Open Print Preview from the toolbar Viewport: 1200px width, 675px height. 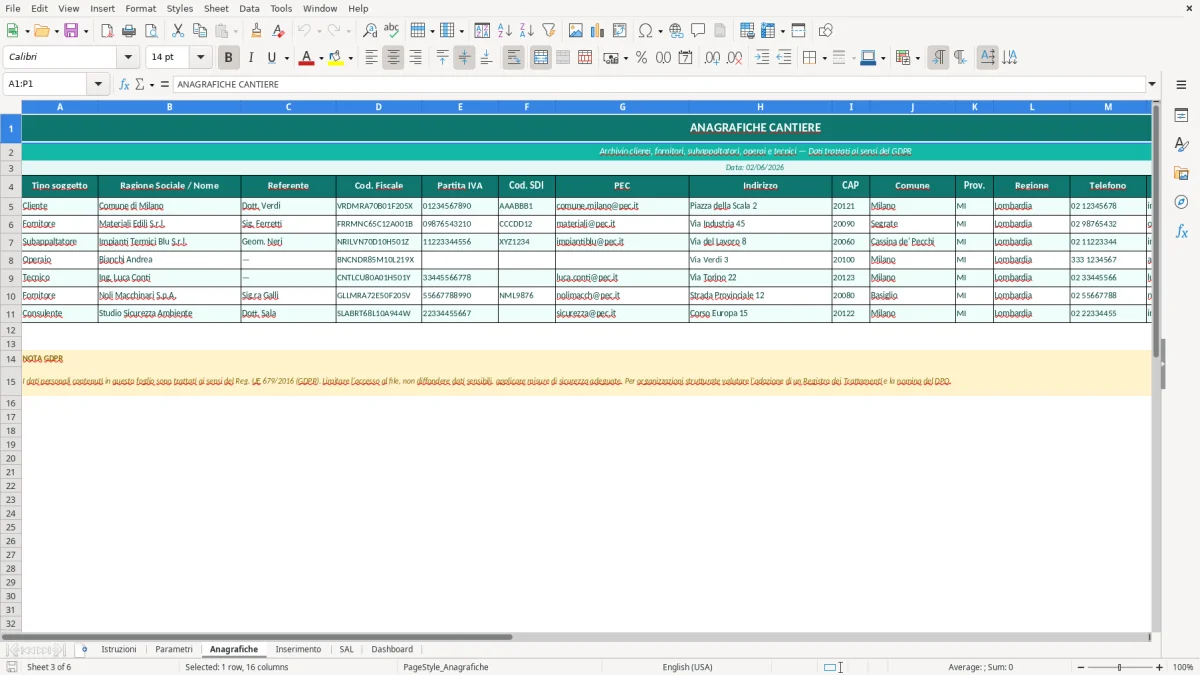(x=150, y=31)
